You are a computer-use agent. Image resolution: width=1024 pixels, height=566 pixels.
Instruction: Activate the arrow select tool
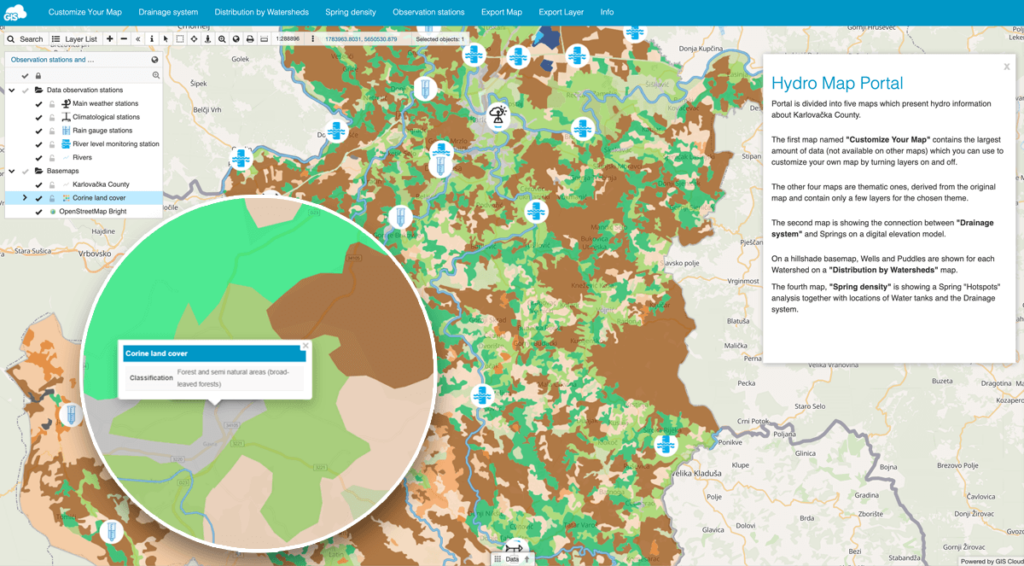165,39
